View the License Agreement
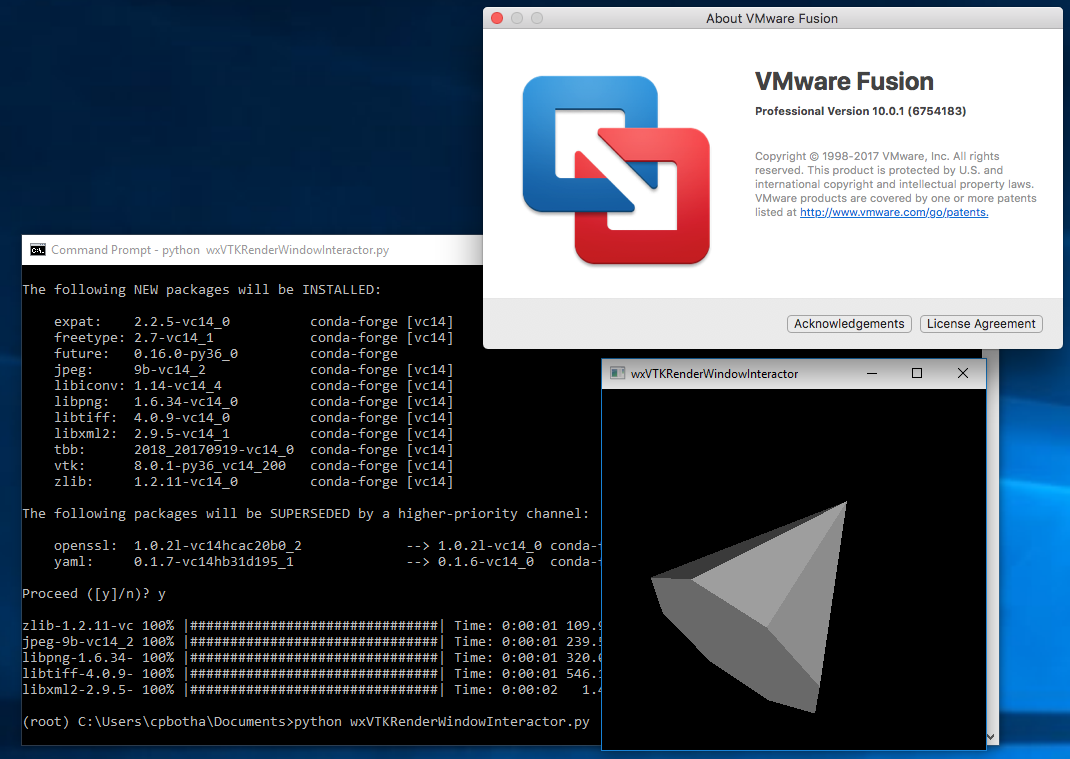The image size is (1070, 759). point(981,324)
